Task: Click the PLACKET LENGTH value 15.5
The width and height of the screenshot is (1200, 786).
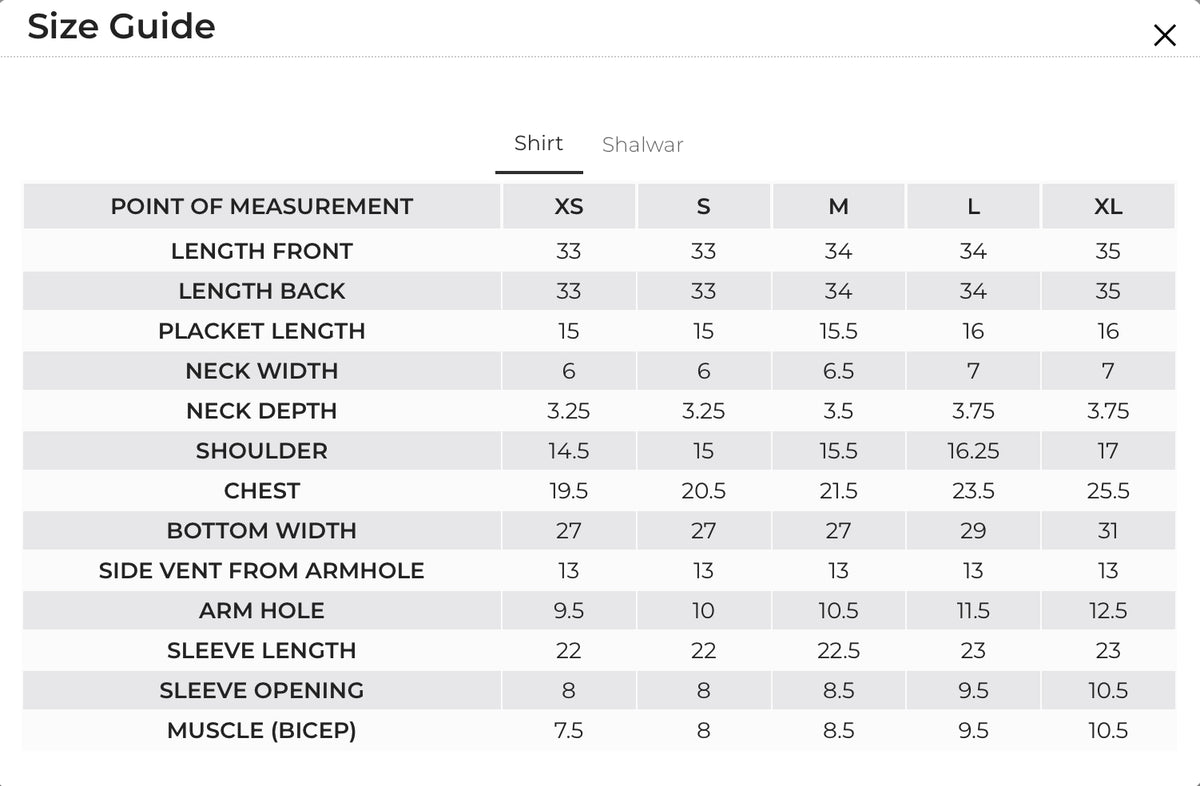Action: click(x=838, y=331)
